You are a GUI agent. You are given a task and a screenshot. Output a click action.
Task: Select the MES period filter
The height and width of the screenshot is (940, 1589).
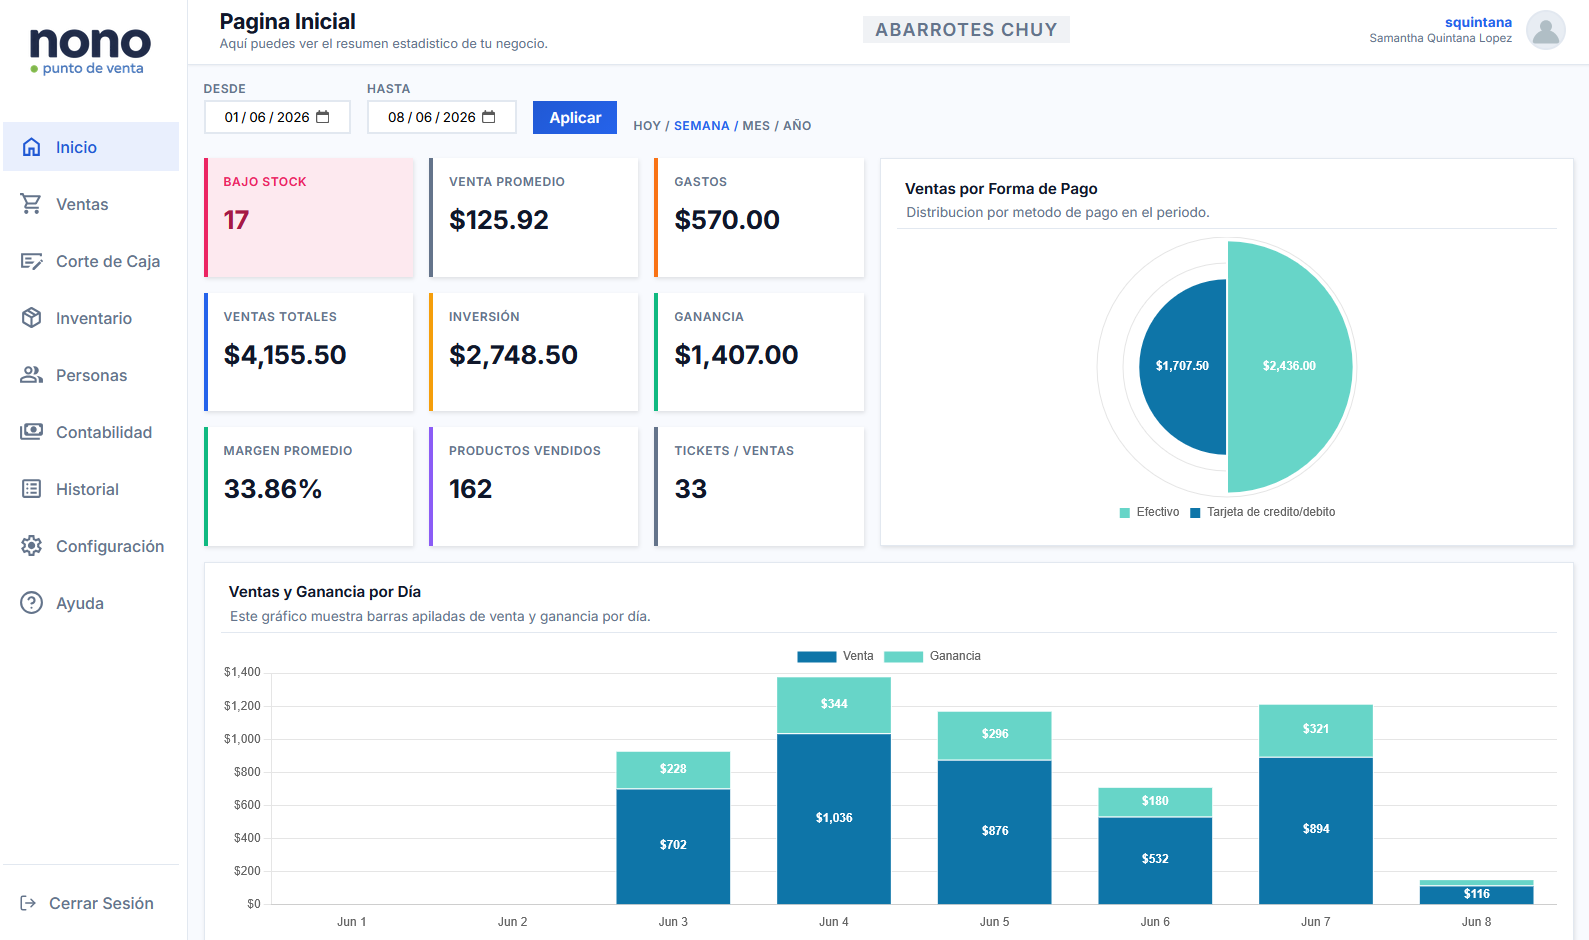756,126
